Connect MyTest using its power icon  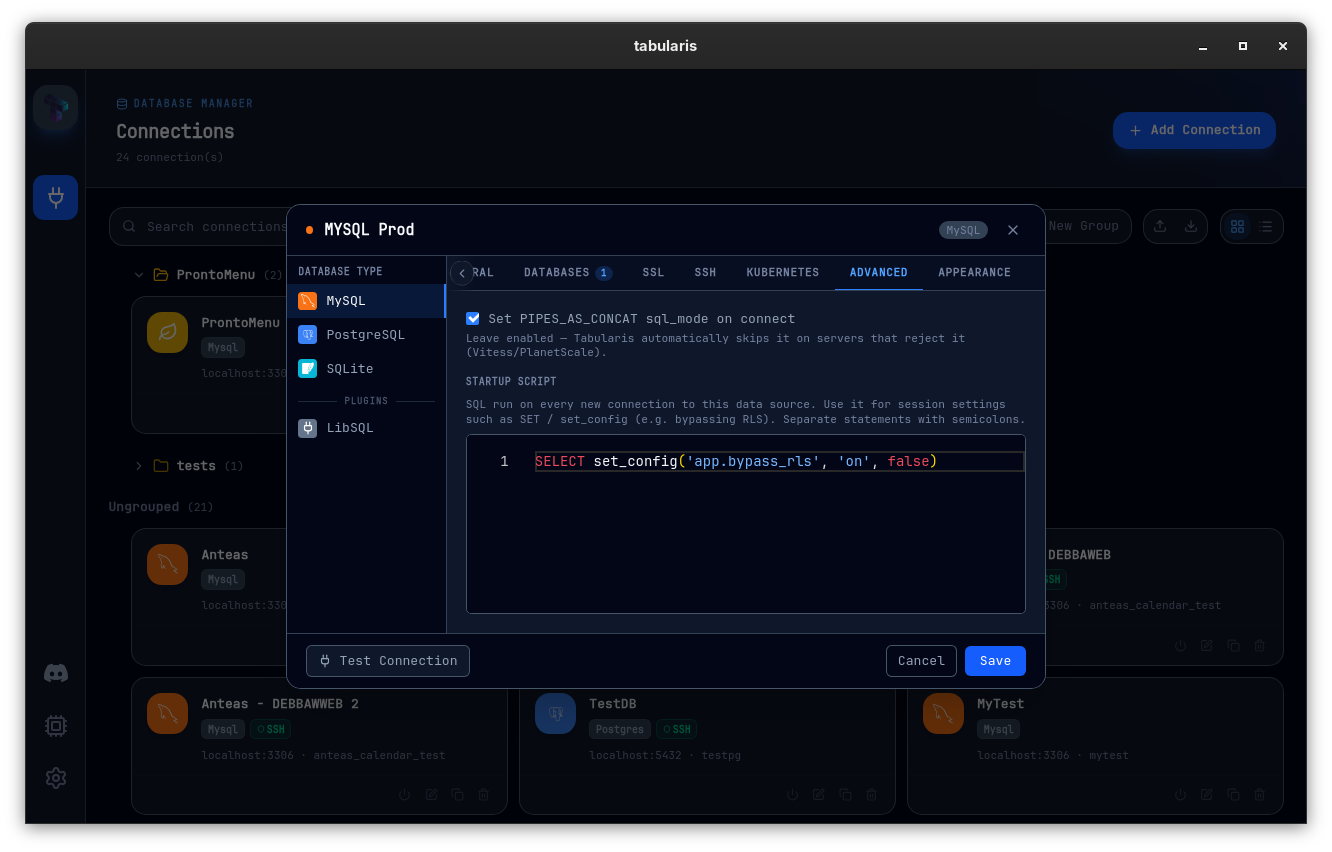(x=1180, y=795)
